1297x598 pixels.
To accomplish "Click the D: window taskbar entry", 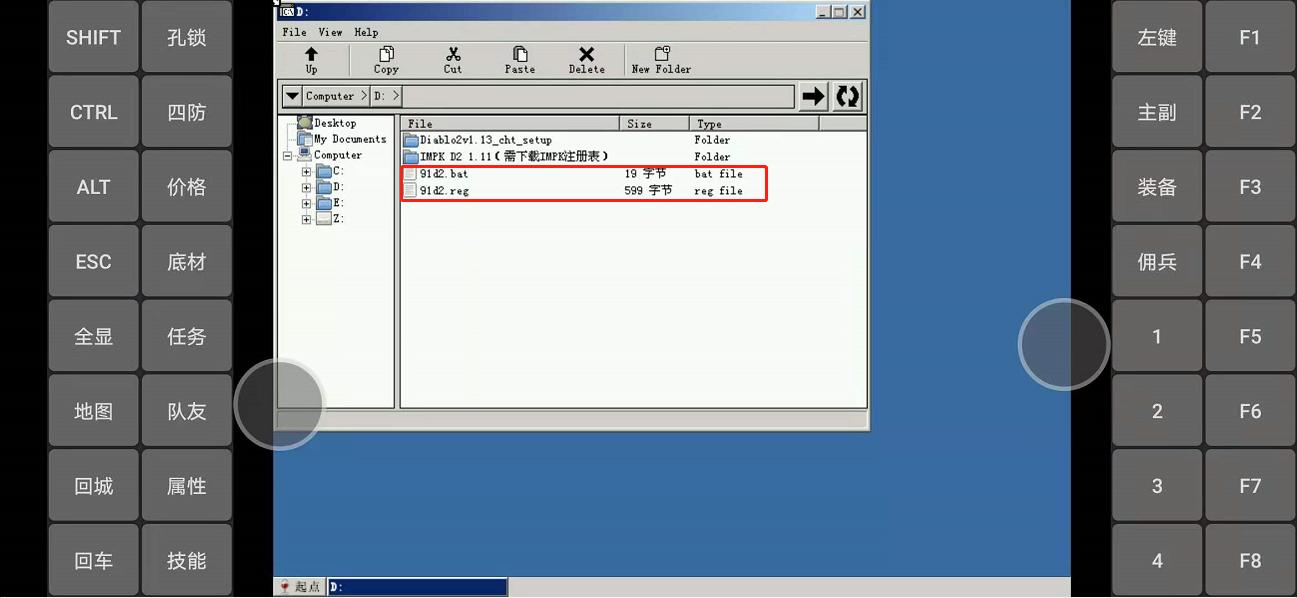I will [417, 587].
